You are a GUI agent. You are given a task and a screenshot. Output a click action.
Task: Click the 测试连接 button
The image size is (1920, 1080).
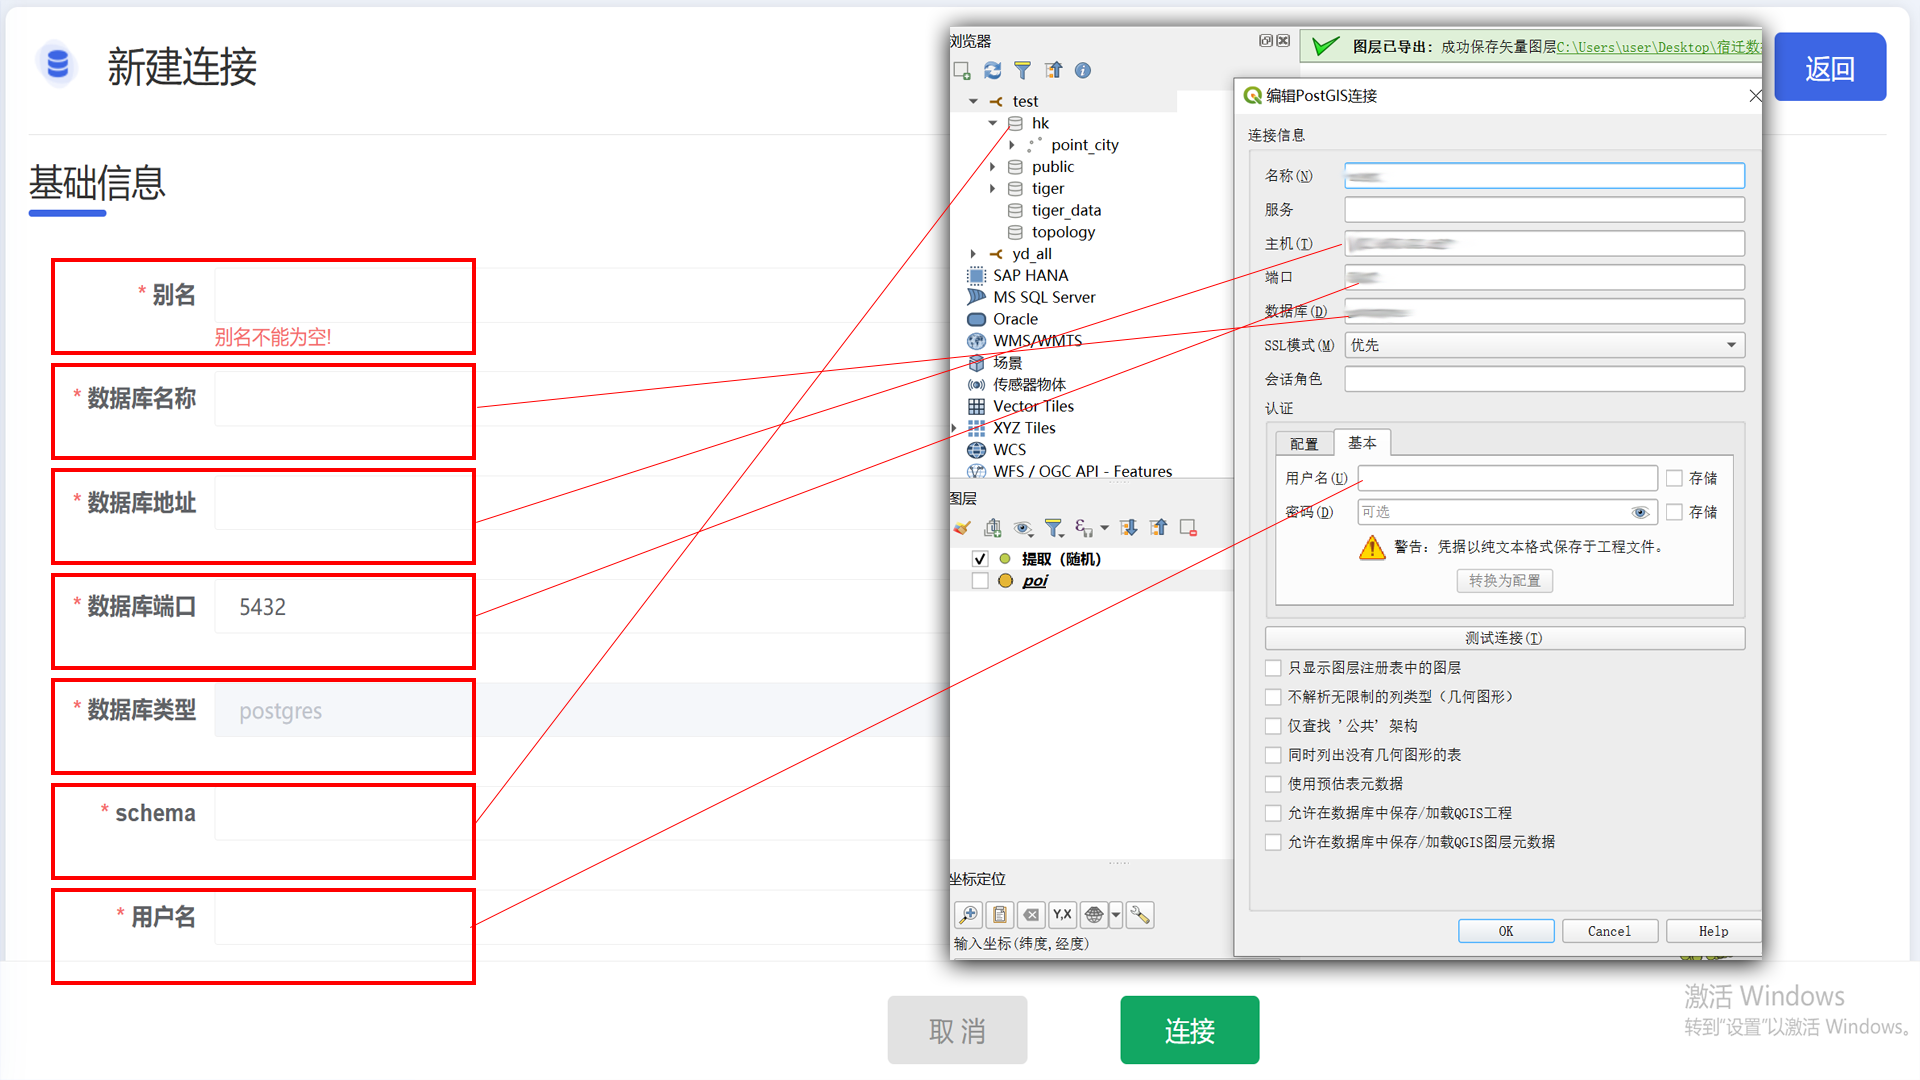pos(1504,638)
